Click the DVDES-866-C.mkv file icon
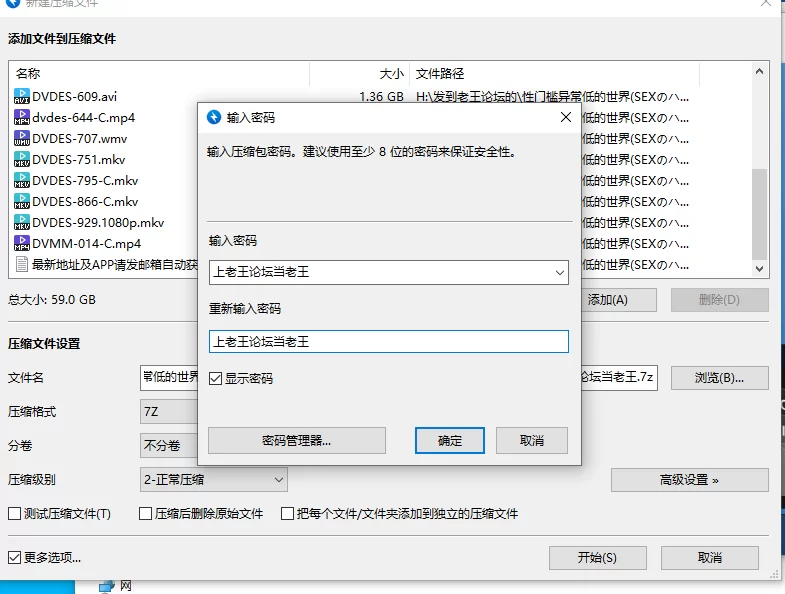The height and width of the screenshot is (594, 785). point(22,201)
